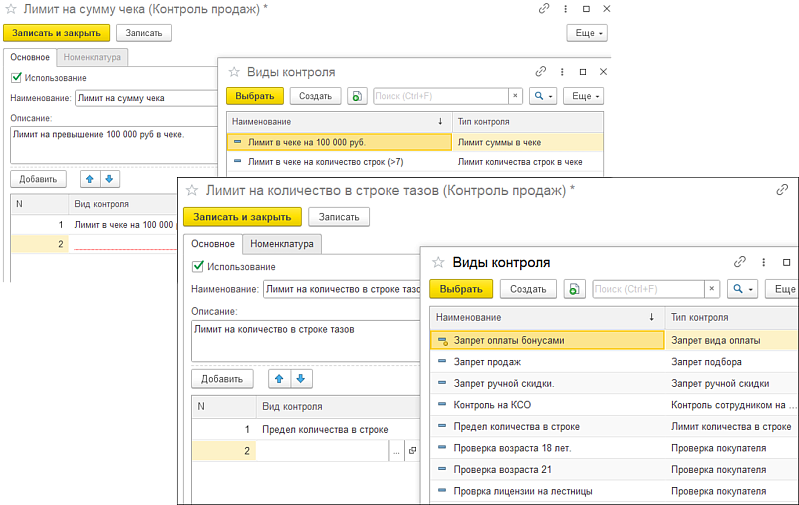Click favorite star of upper Виды контроля window
The width and height of the screenshot is (799, 505).
[234, 72]
